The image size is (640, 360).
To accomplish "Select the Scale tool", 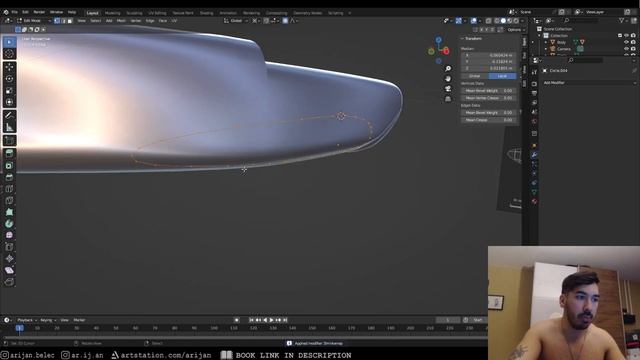I will (x=9, y=91).
